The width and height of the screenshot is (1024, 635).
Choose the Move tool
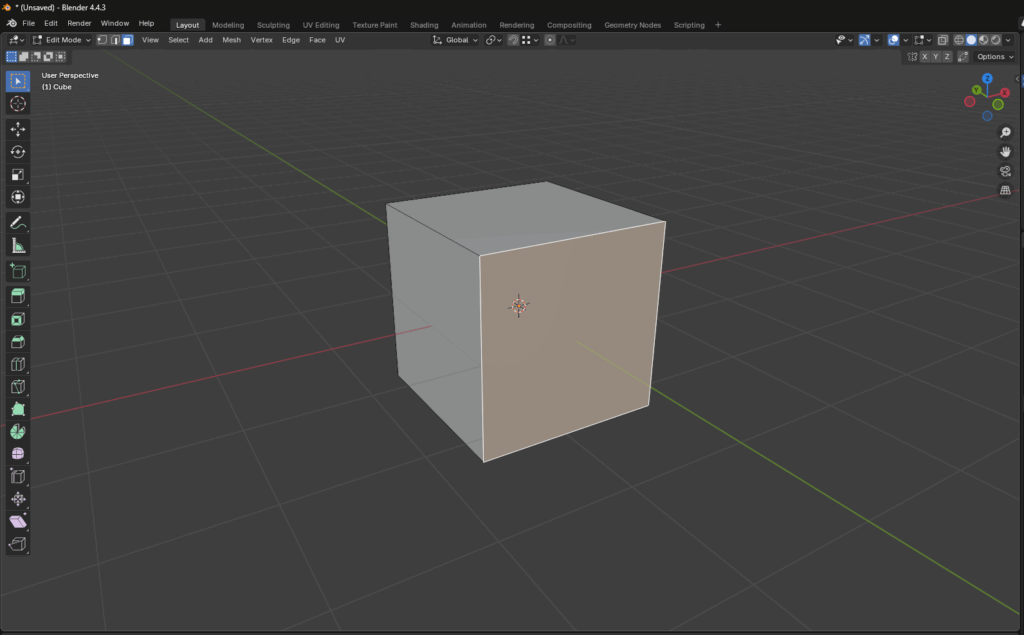pos(18,129)
